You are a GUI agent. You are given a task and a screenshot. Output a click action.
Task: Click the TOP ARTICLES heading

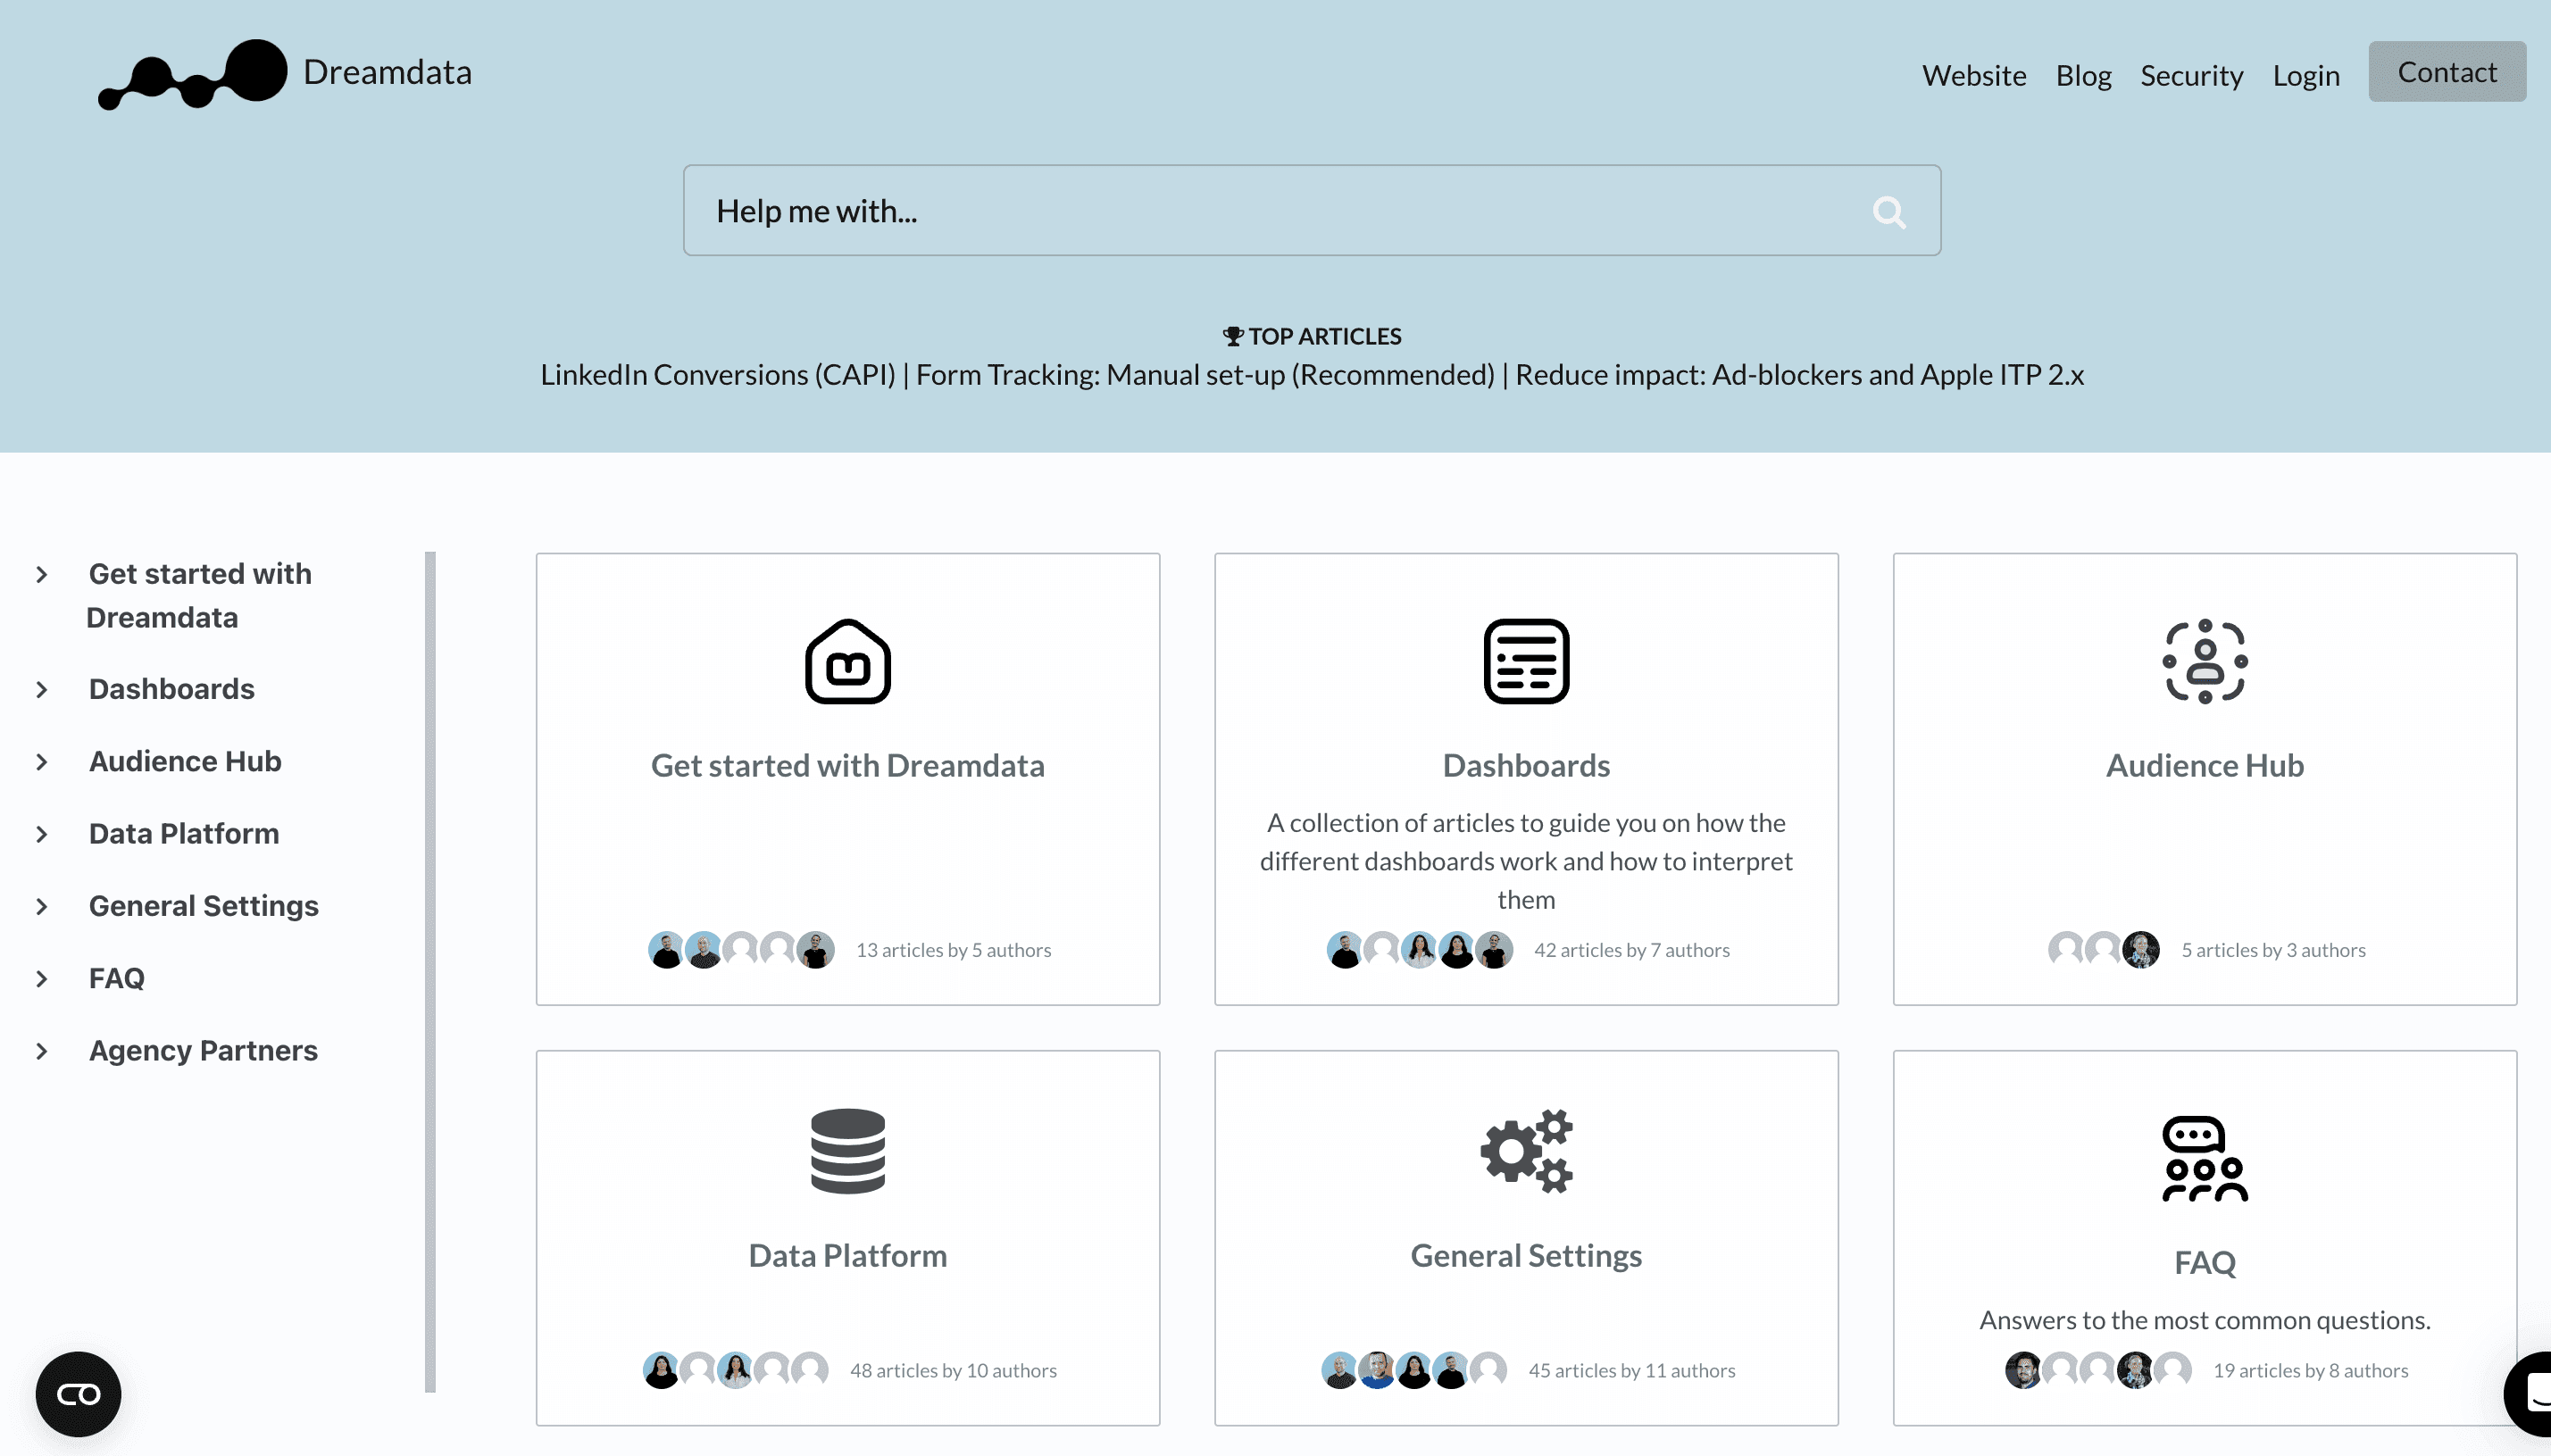(x=1324, y=336)
